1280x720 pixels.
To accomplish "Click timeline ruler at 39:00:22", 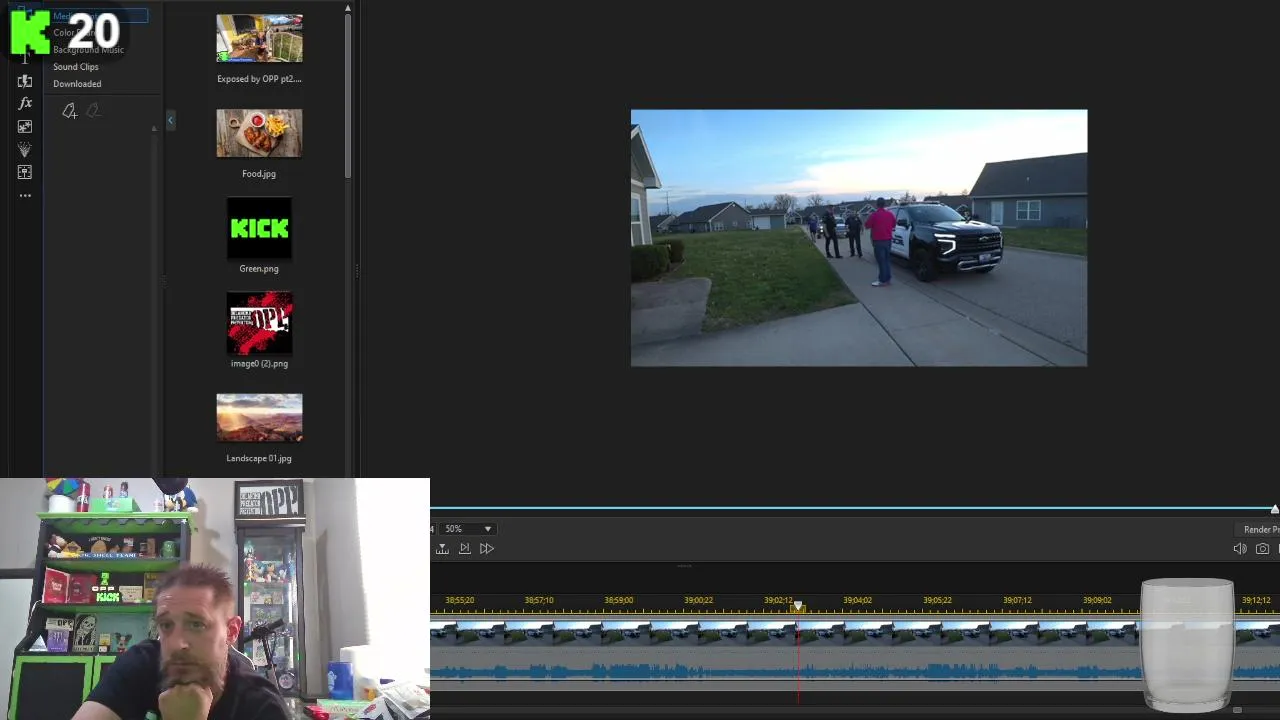I will (x=698, y=601).
